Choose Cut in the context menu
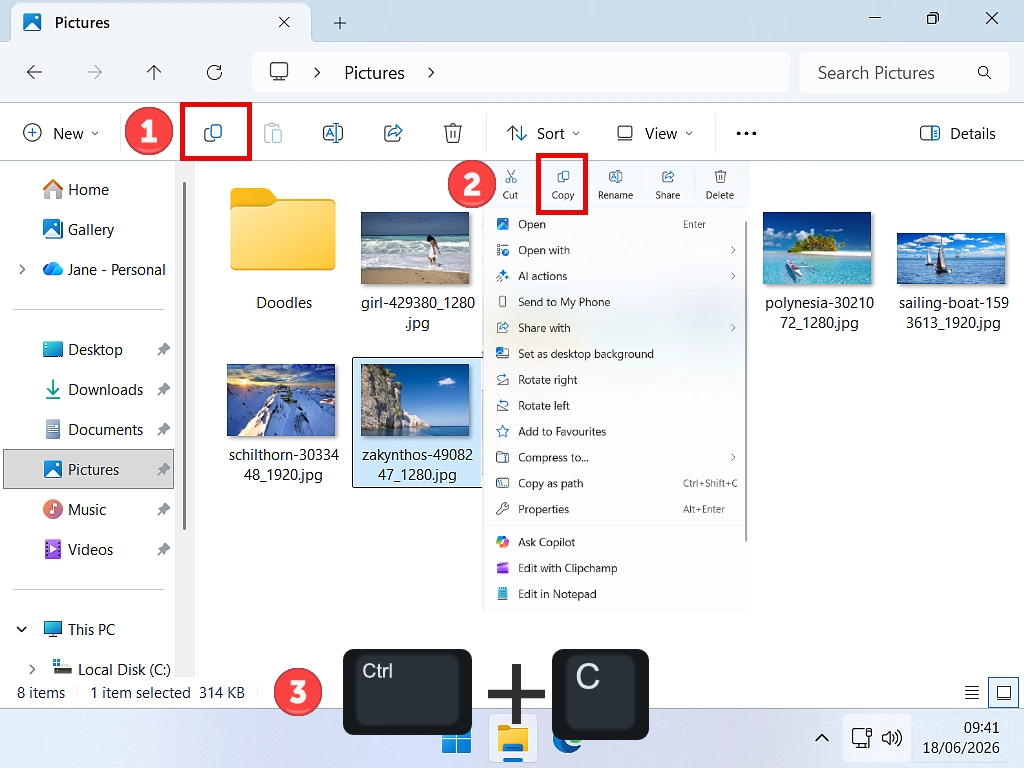 pos(511,185)
